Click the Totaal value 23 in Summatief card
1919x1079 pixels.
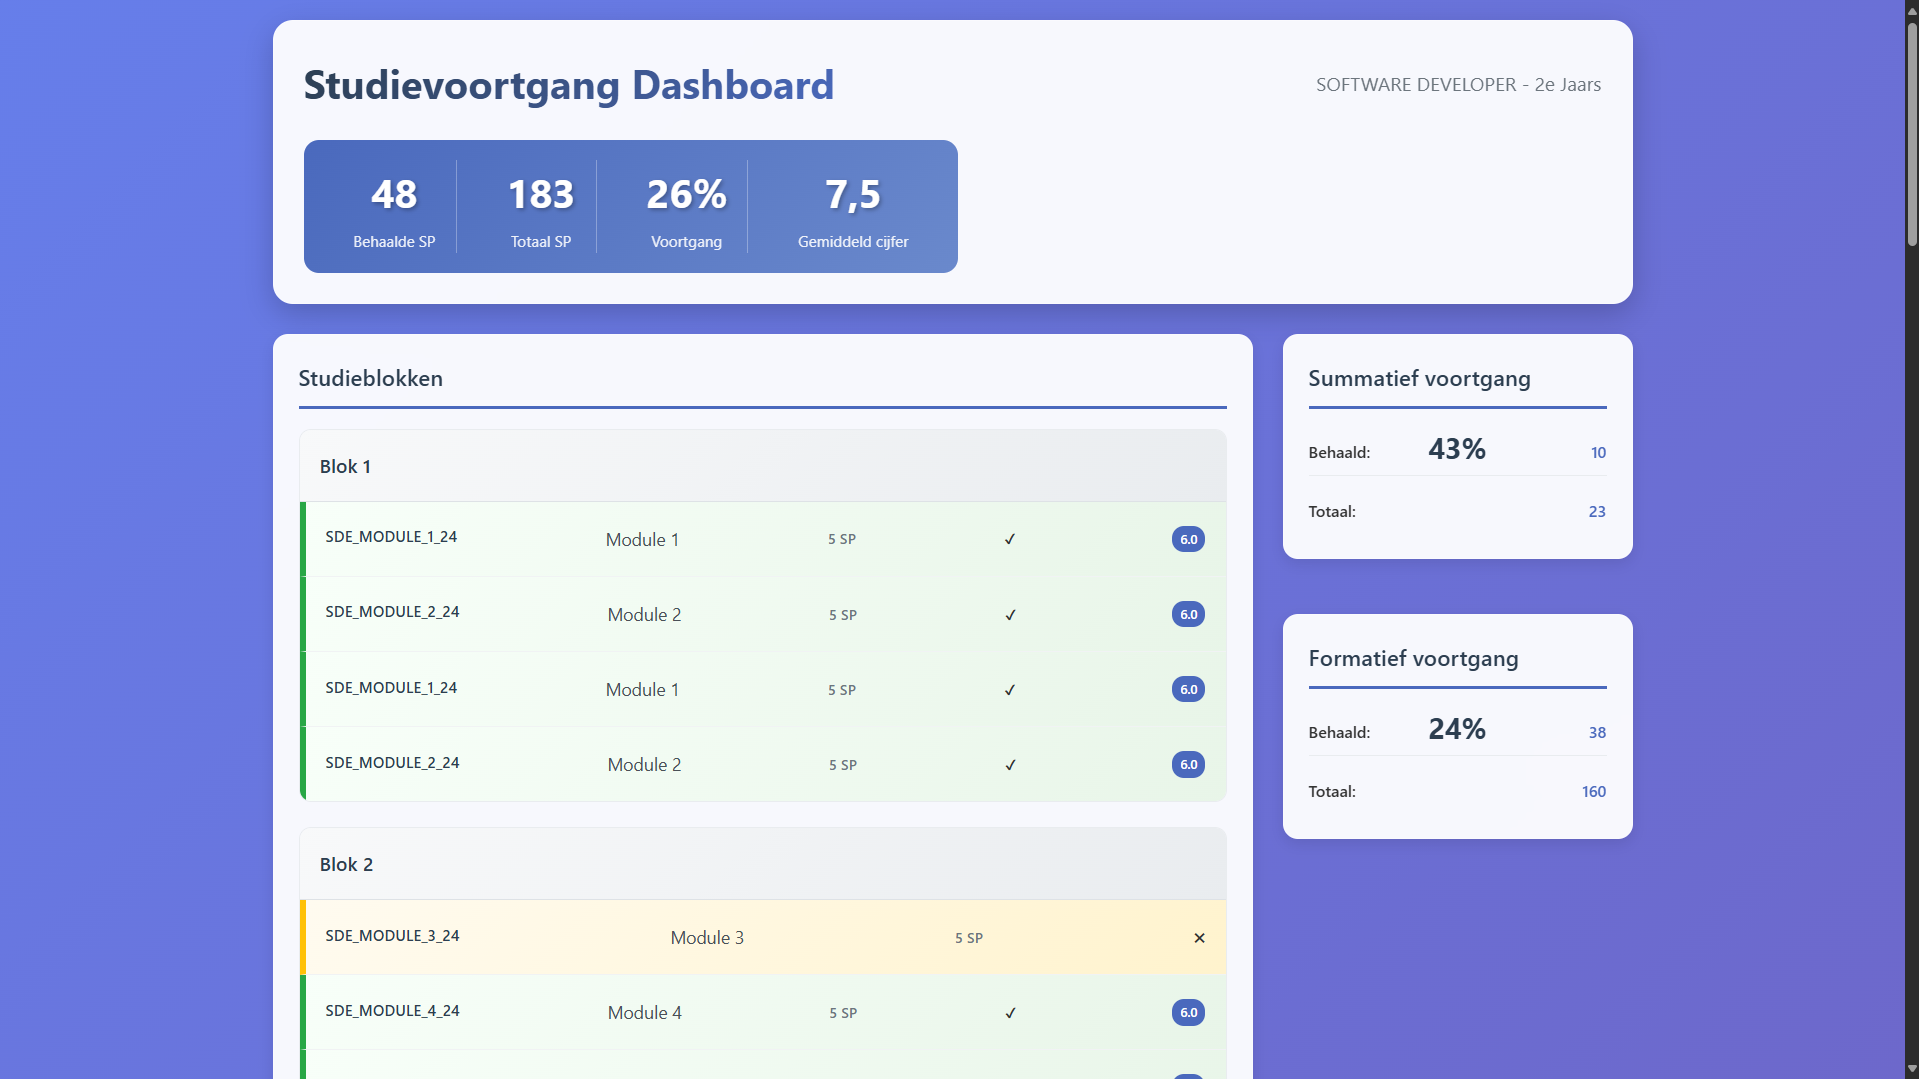tap(1597, 512)
